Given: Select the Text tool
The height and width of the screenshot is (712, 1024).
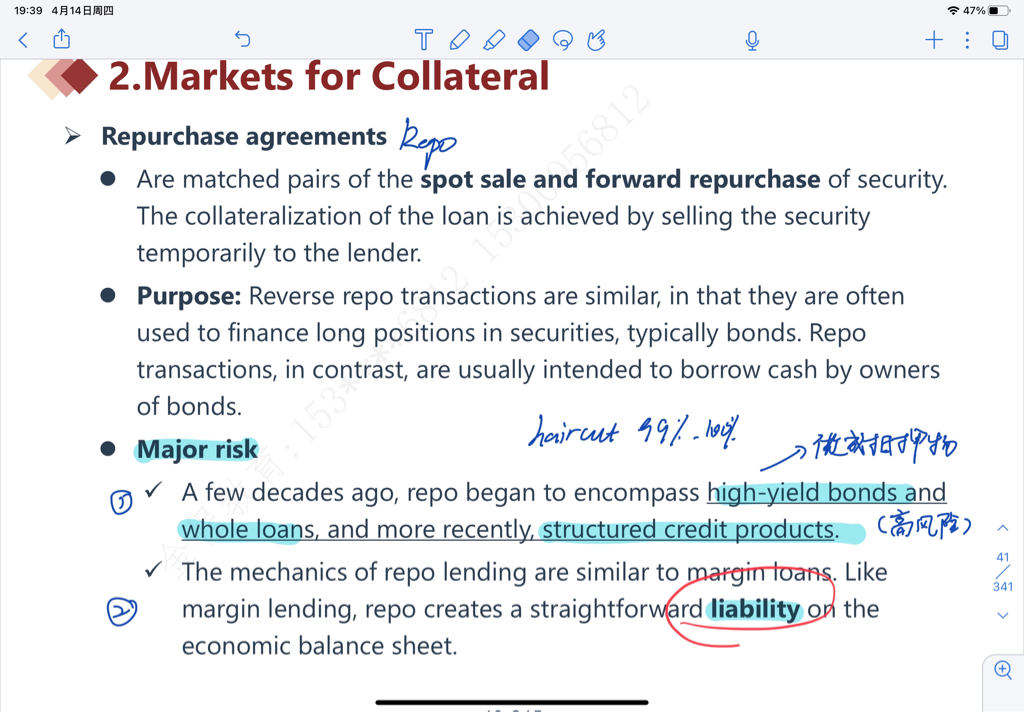Looking at the screenshot, I should [424, 40].
